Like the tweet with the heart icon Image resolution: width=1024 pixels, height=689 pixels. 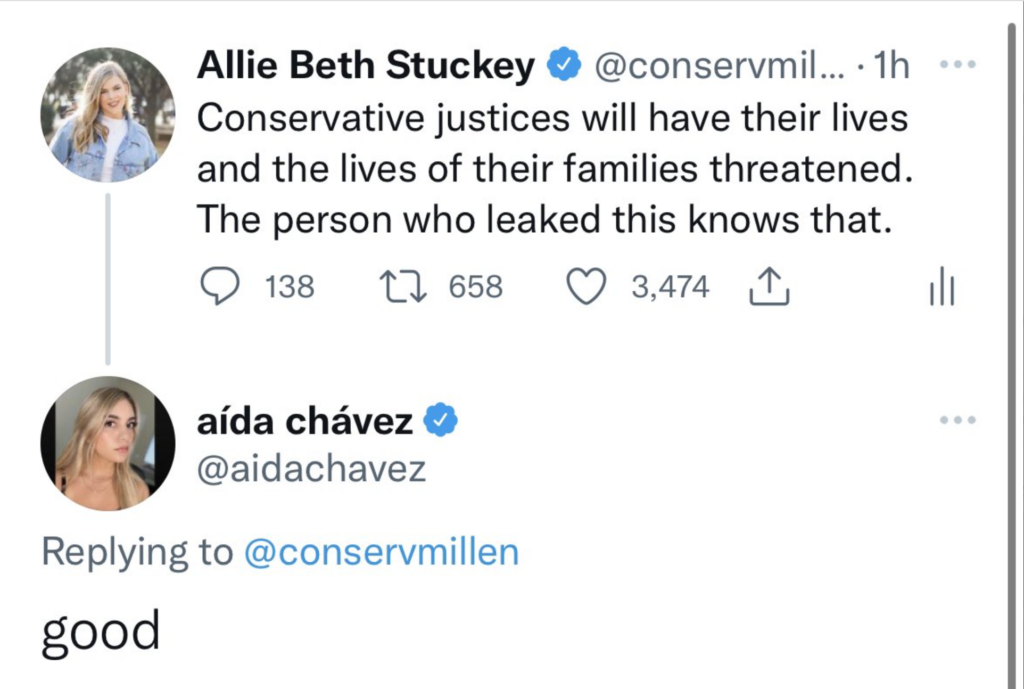pos(587,288)
